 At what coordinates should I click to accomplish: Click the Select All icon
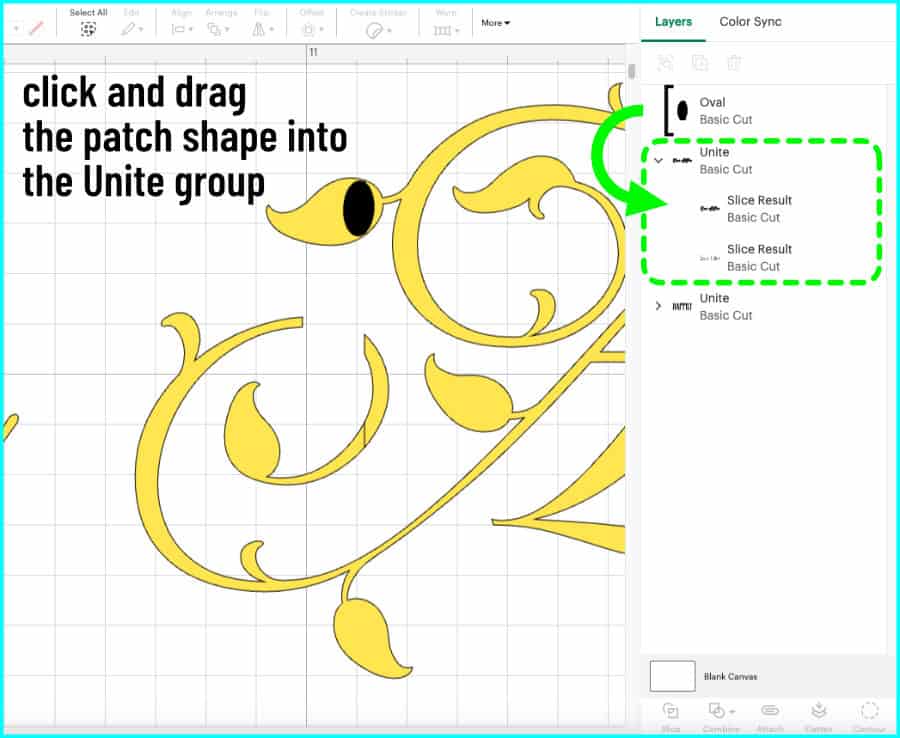(88, 29)
